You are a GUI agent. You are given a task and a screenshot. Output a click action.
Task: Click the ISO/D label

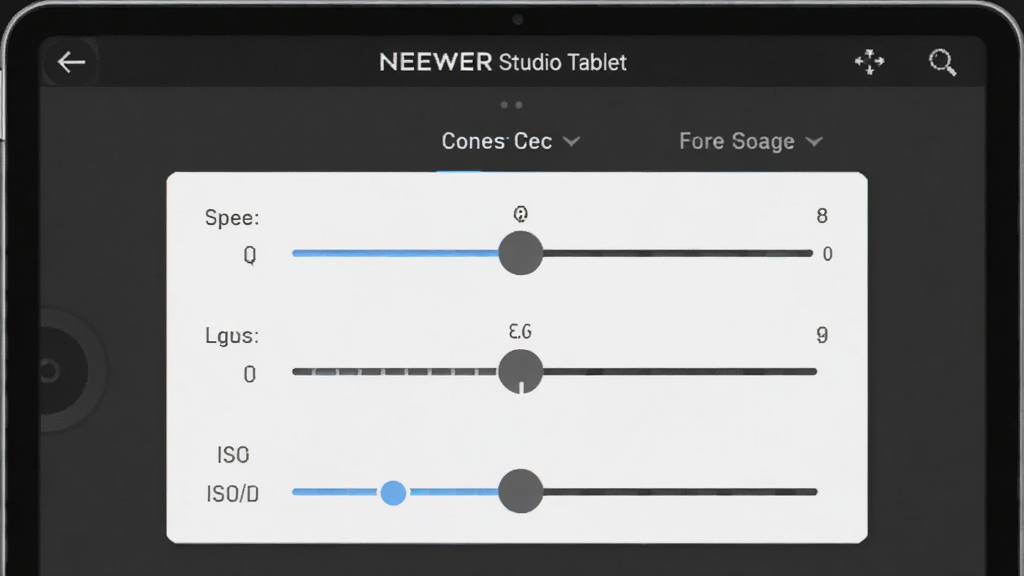pos(232,494)
